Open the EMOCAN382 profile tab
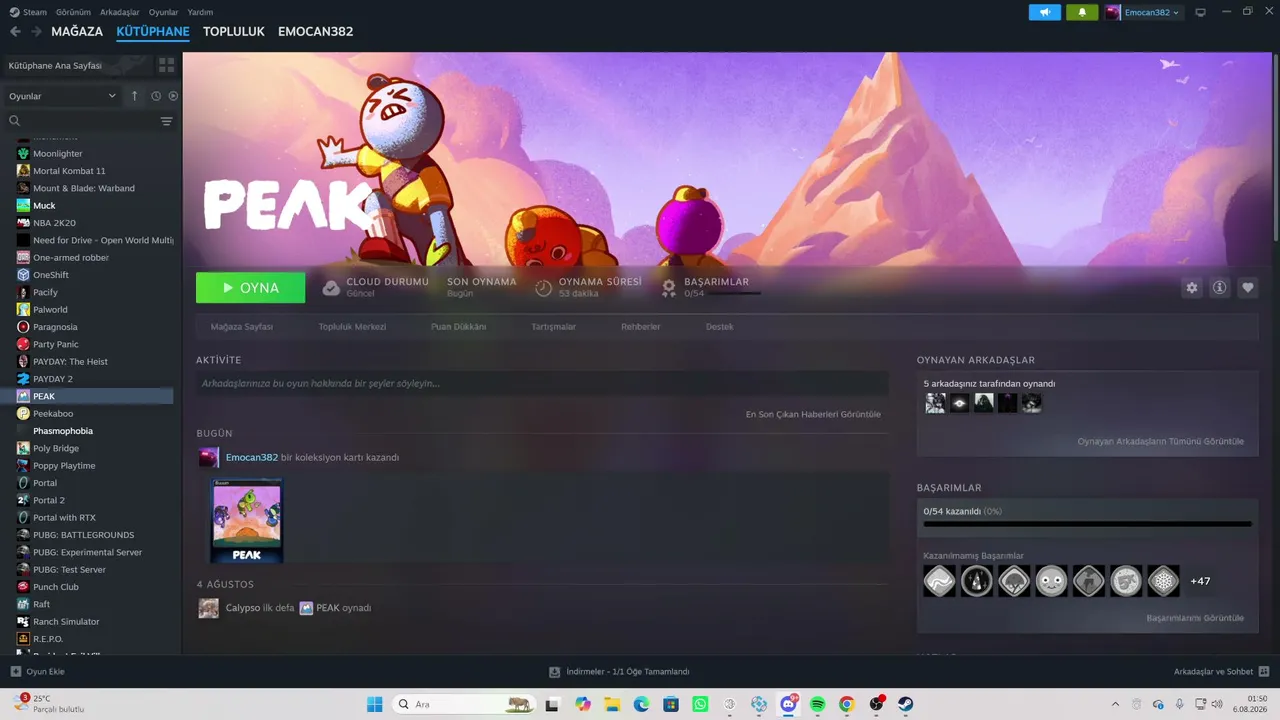 coord(316,32)
